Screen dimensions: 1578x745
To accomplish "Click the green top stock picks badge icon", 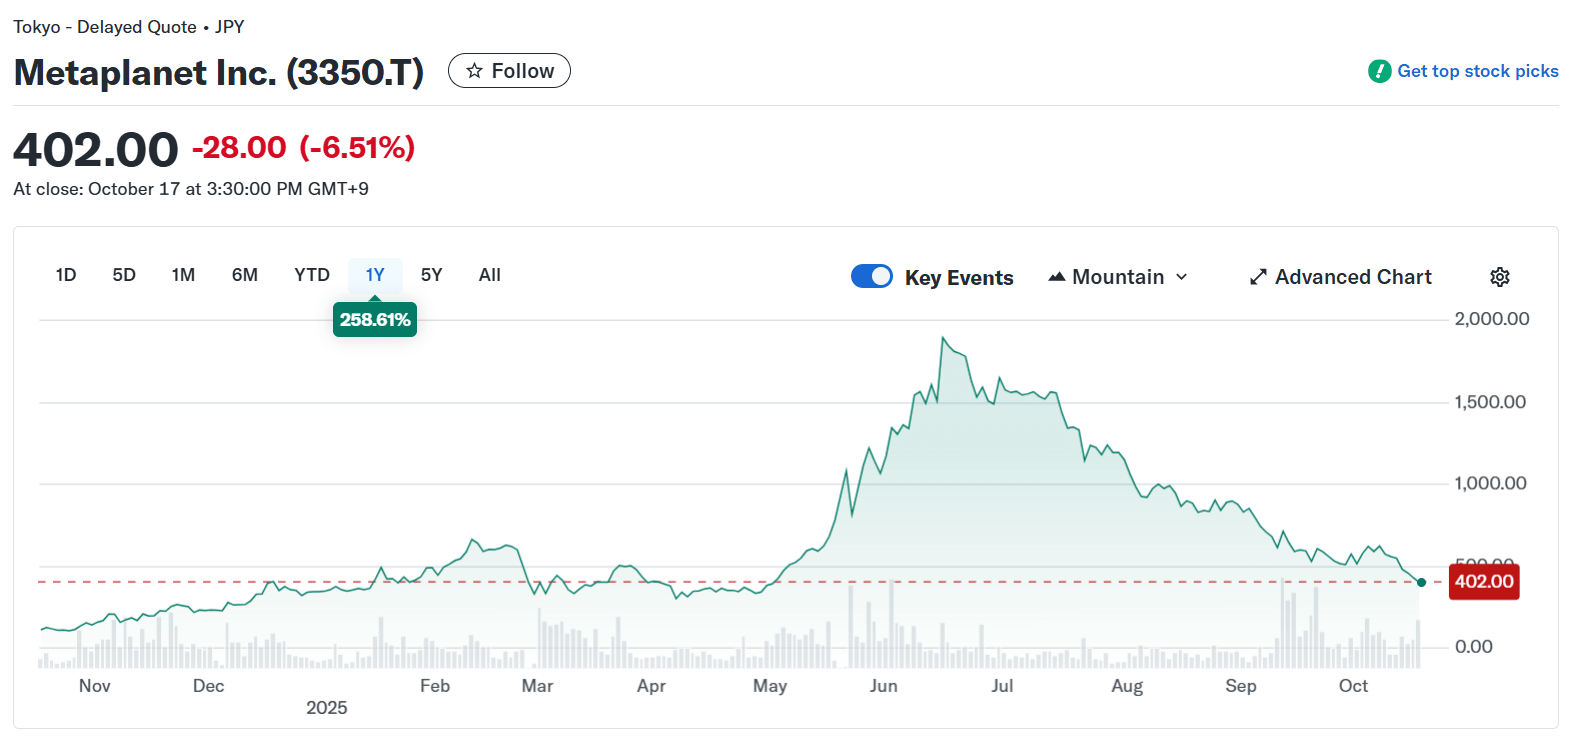I will pos(1379,71).
